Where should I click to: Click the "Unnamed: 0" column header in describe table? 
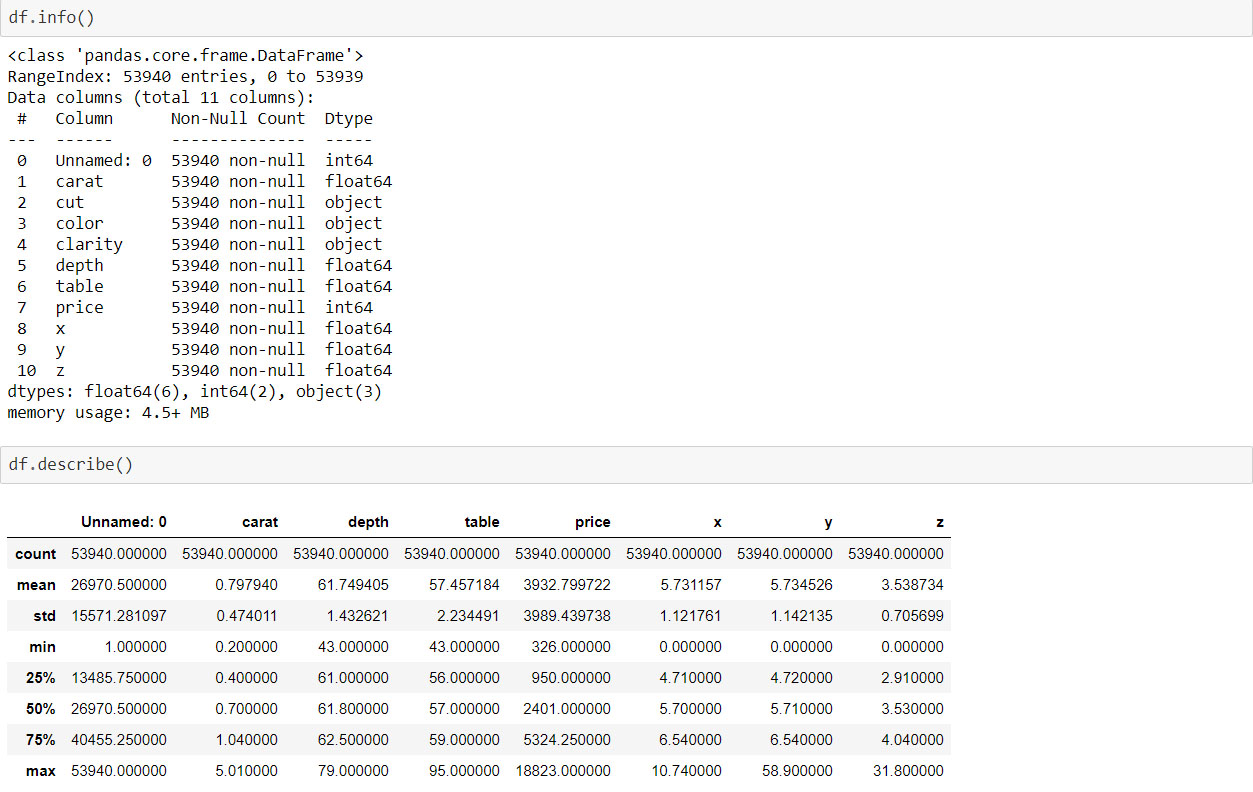[x=124, y=522]
